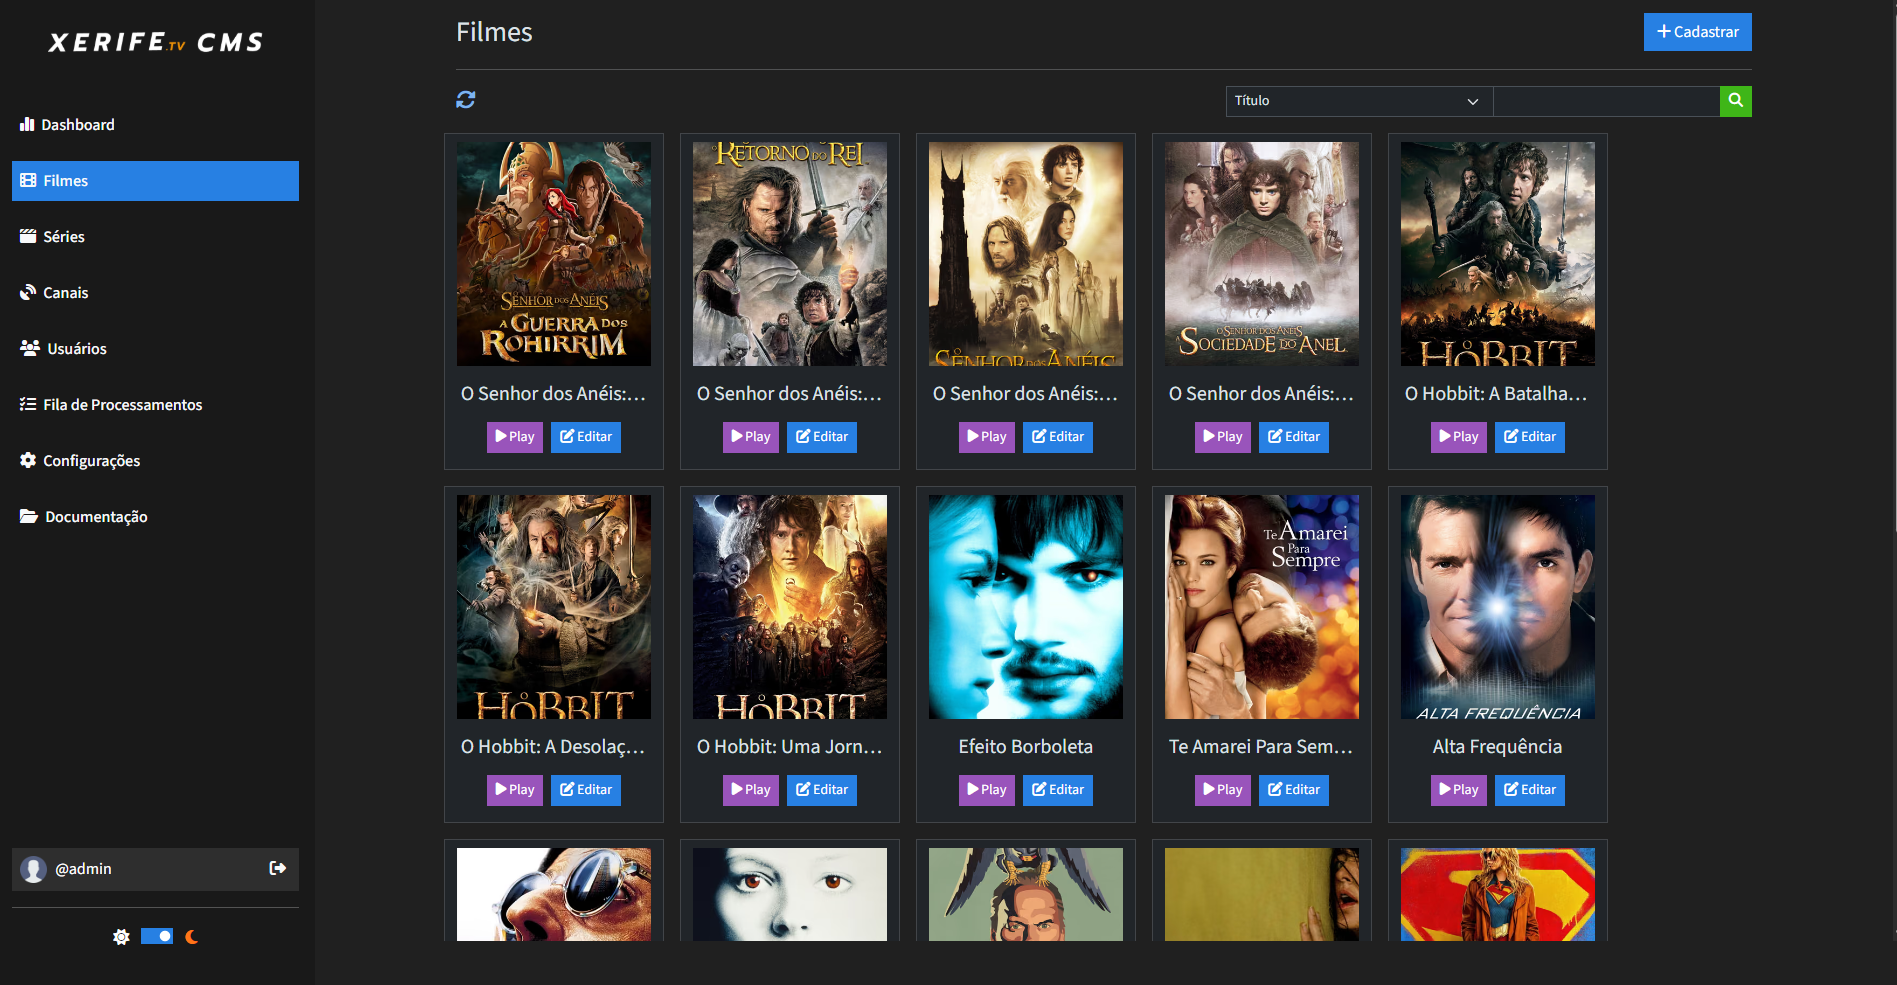Open the Título search filter dropdown
The height and width of the screenshot is (985, 1897).
1359,101
